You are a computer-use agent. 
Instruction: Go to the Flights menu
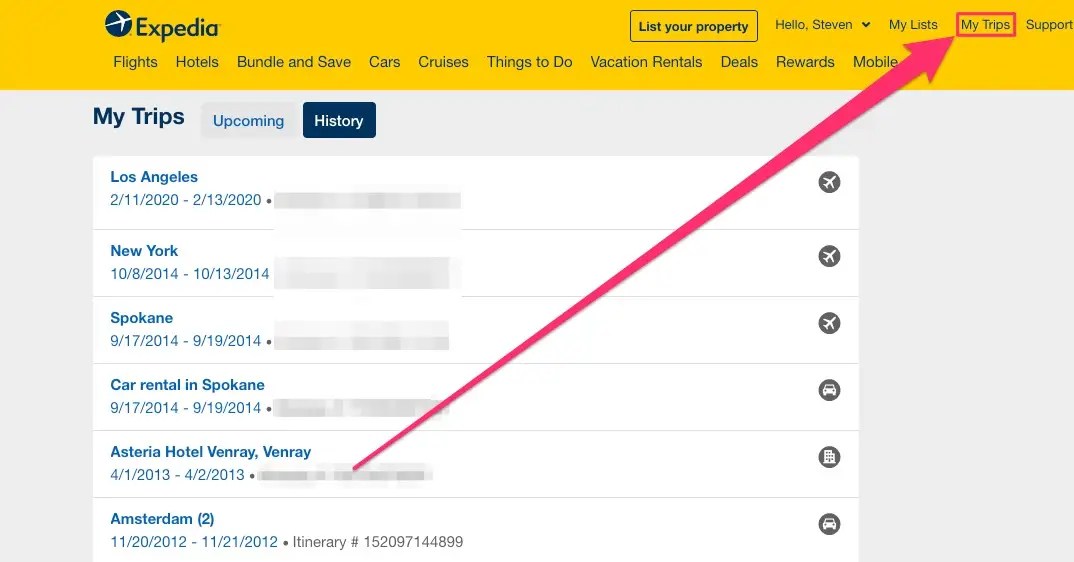point(135,62)
